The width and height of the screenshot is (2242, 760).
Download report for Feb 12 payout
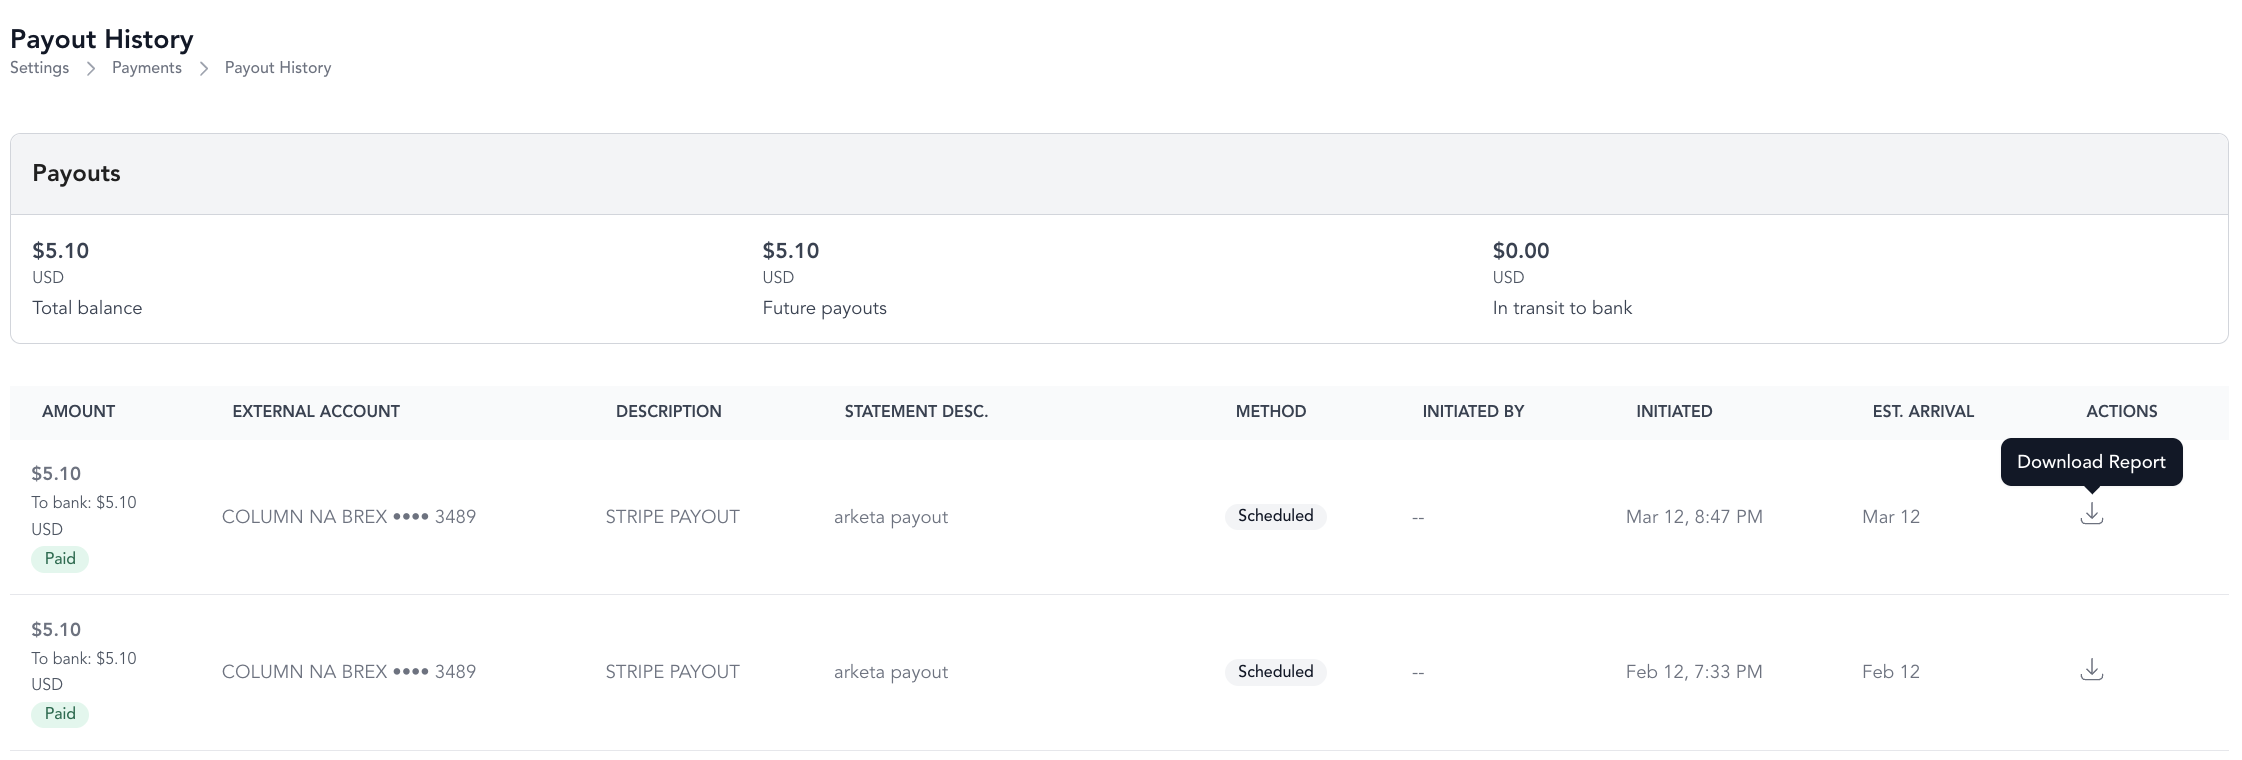[2091, 670]
